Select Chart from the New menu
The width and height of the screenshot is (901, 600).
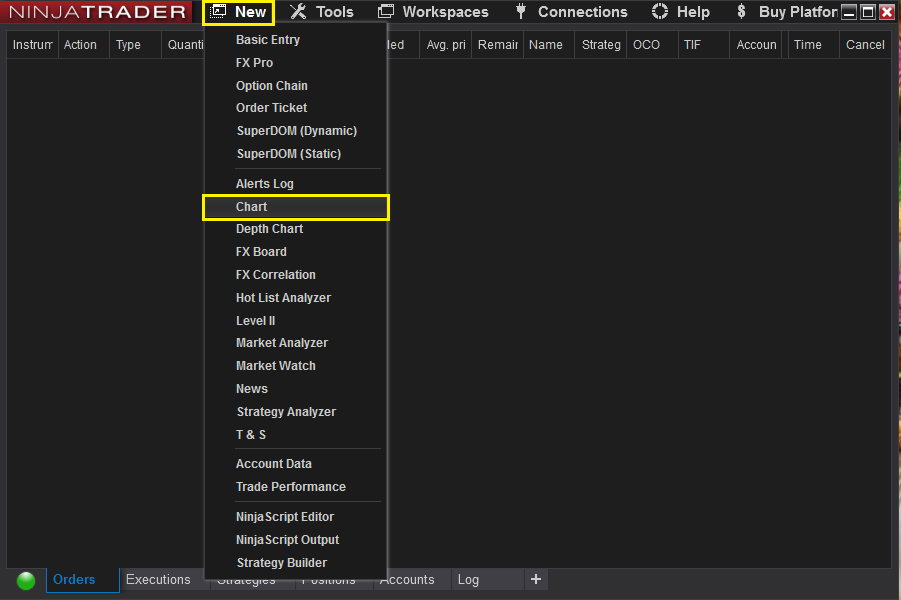[x=252, y=207]
